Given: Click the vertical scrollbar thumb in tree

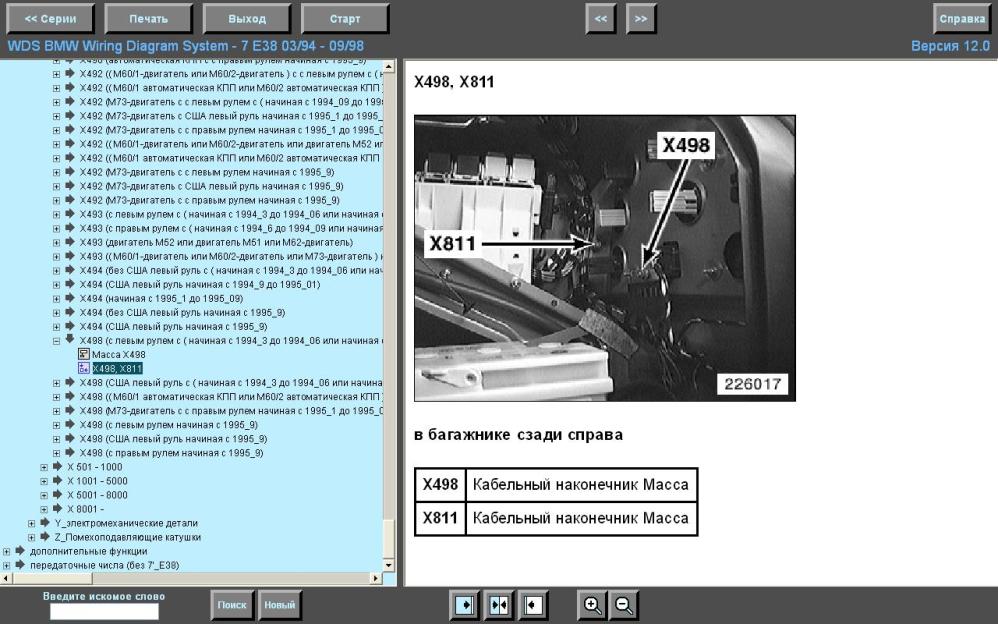Looking at the screenshot, I should point(389,539).
